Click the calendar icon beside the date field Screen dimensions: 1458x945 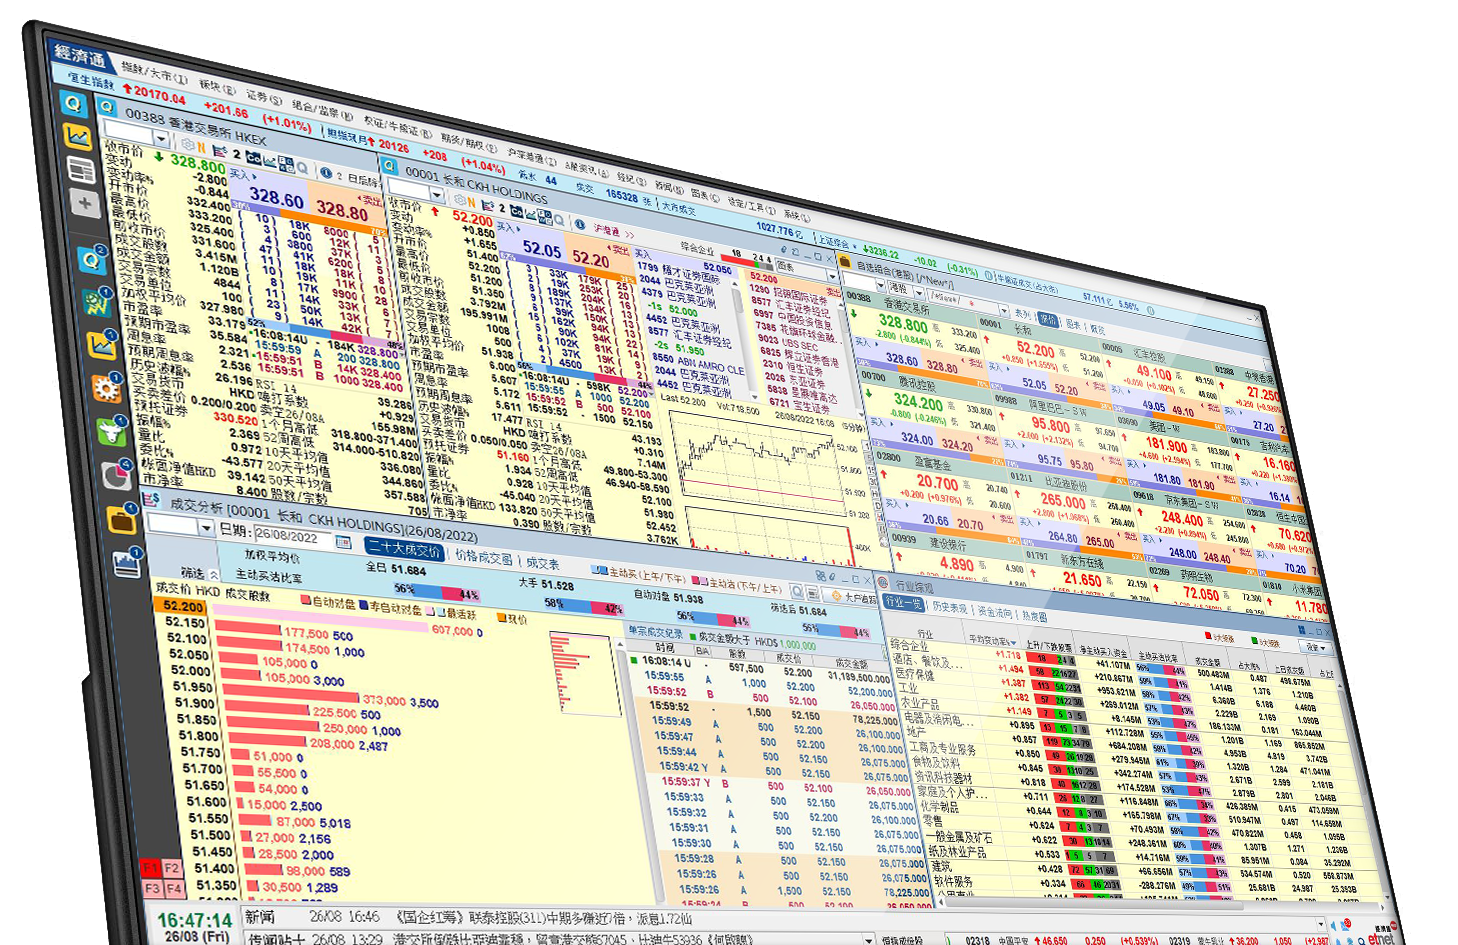point(343,541)
